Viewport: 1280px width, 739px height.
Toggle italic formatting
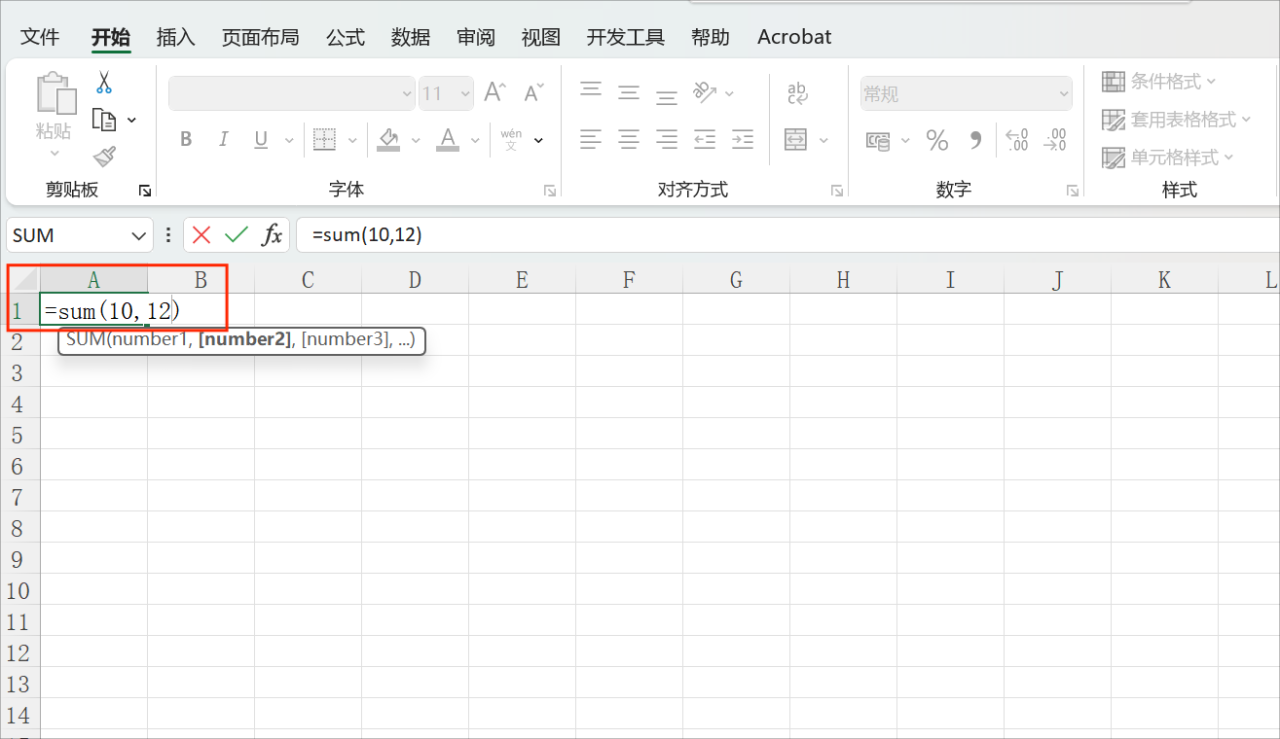tap(223, 140)
